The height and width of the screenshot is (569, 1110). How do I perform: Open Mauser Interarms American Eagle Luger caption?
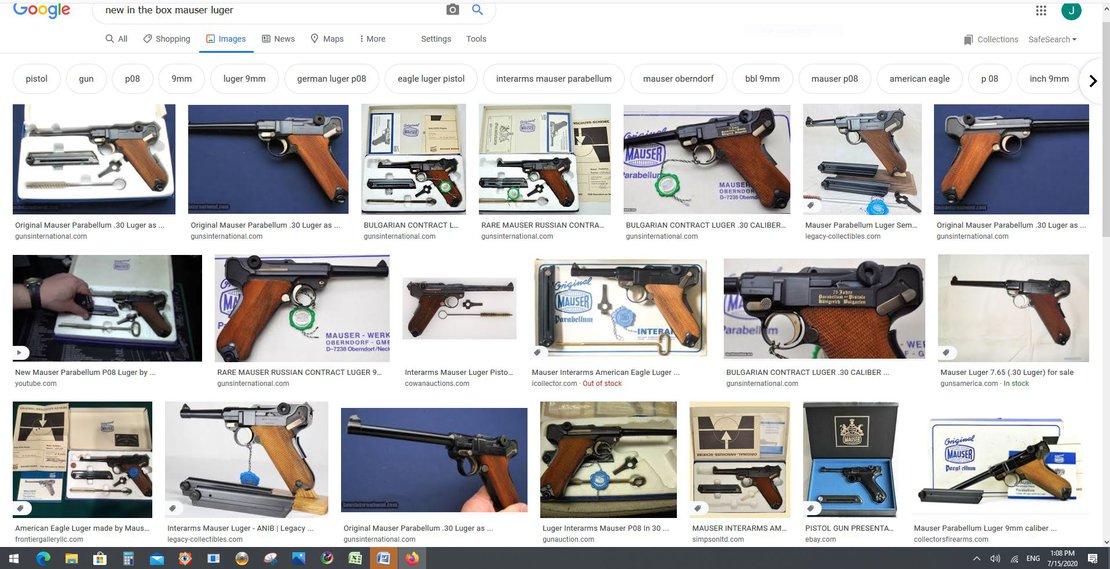(x=606, y=372)
